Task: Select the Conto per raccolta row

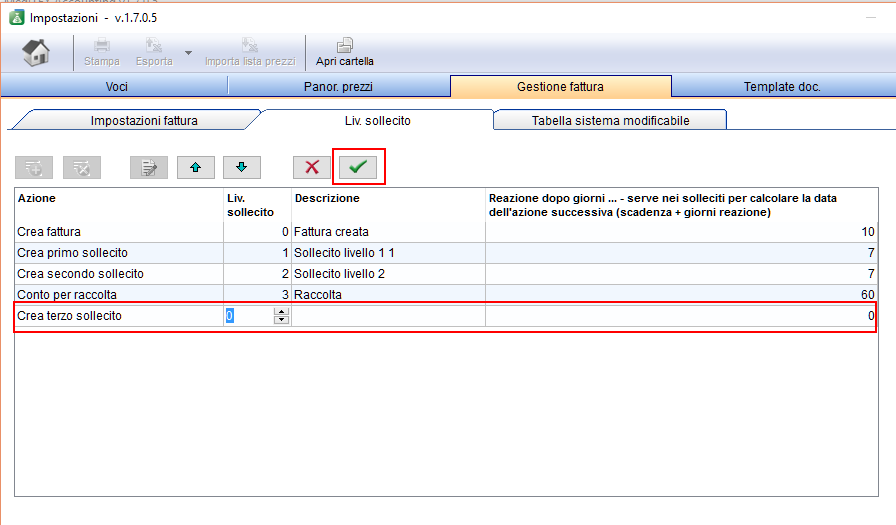Action: click(446, 294)
